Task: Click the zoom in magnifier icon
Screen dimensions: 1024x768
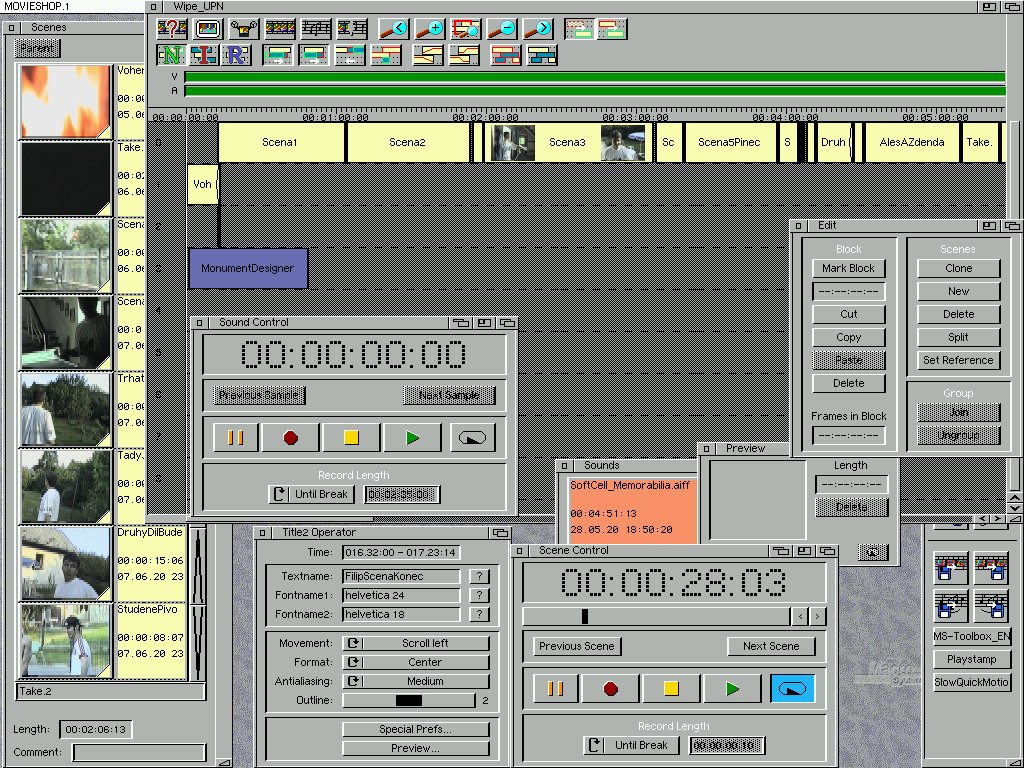Action: coord(429,28)
